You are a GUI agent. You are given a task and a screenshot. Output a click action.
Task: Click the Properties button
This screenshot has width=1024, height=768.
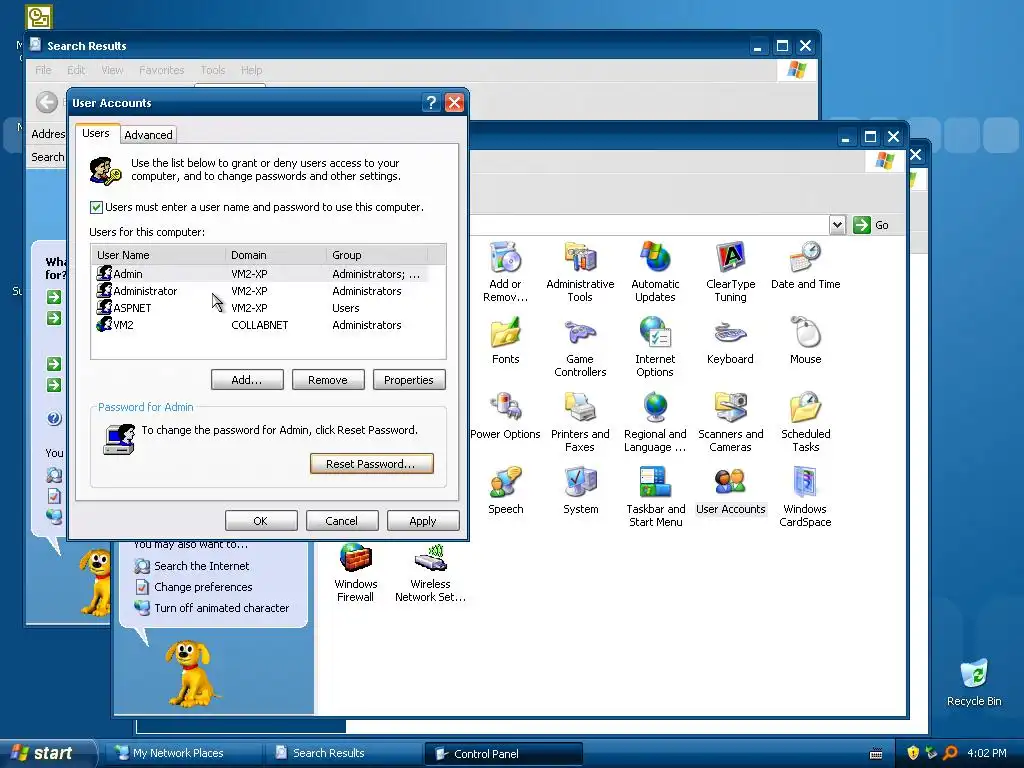click(409, 379)
